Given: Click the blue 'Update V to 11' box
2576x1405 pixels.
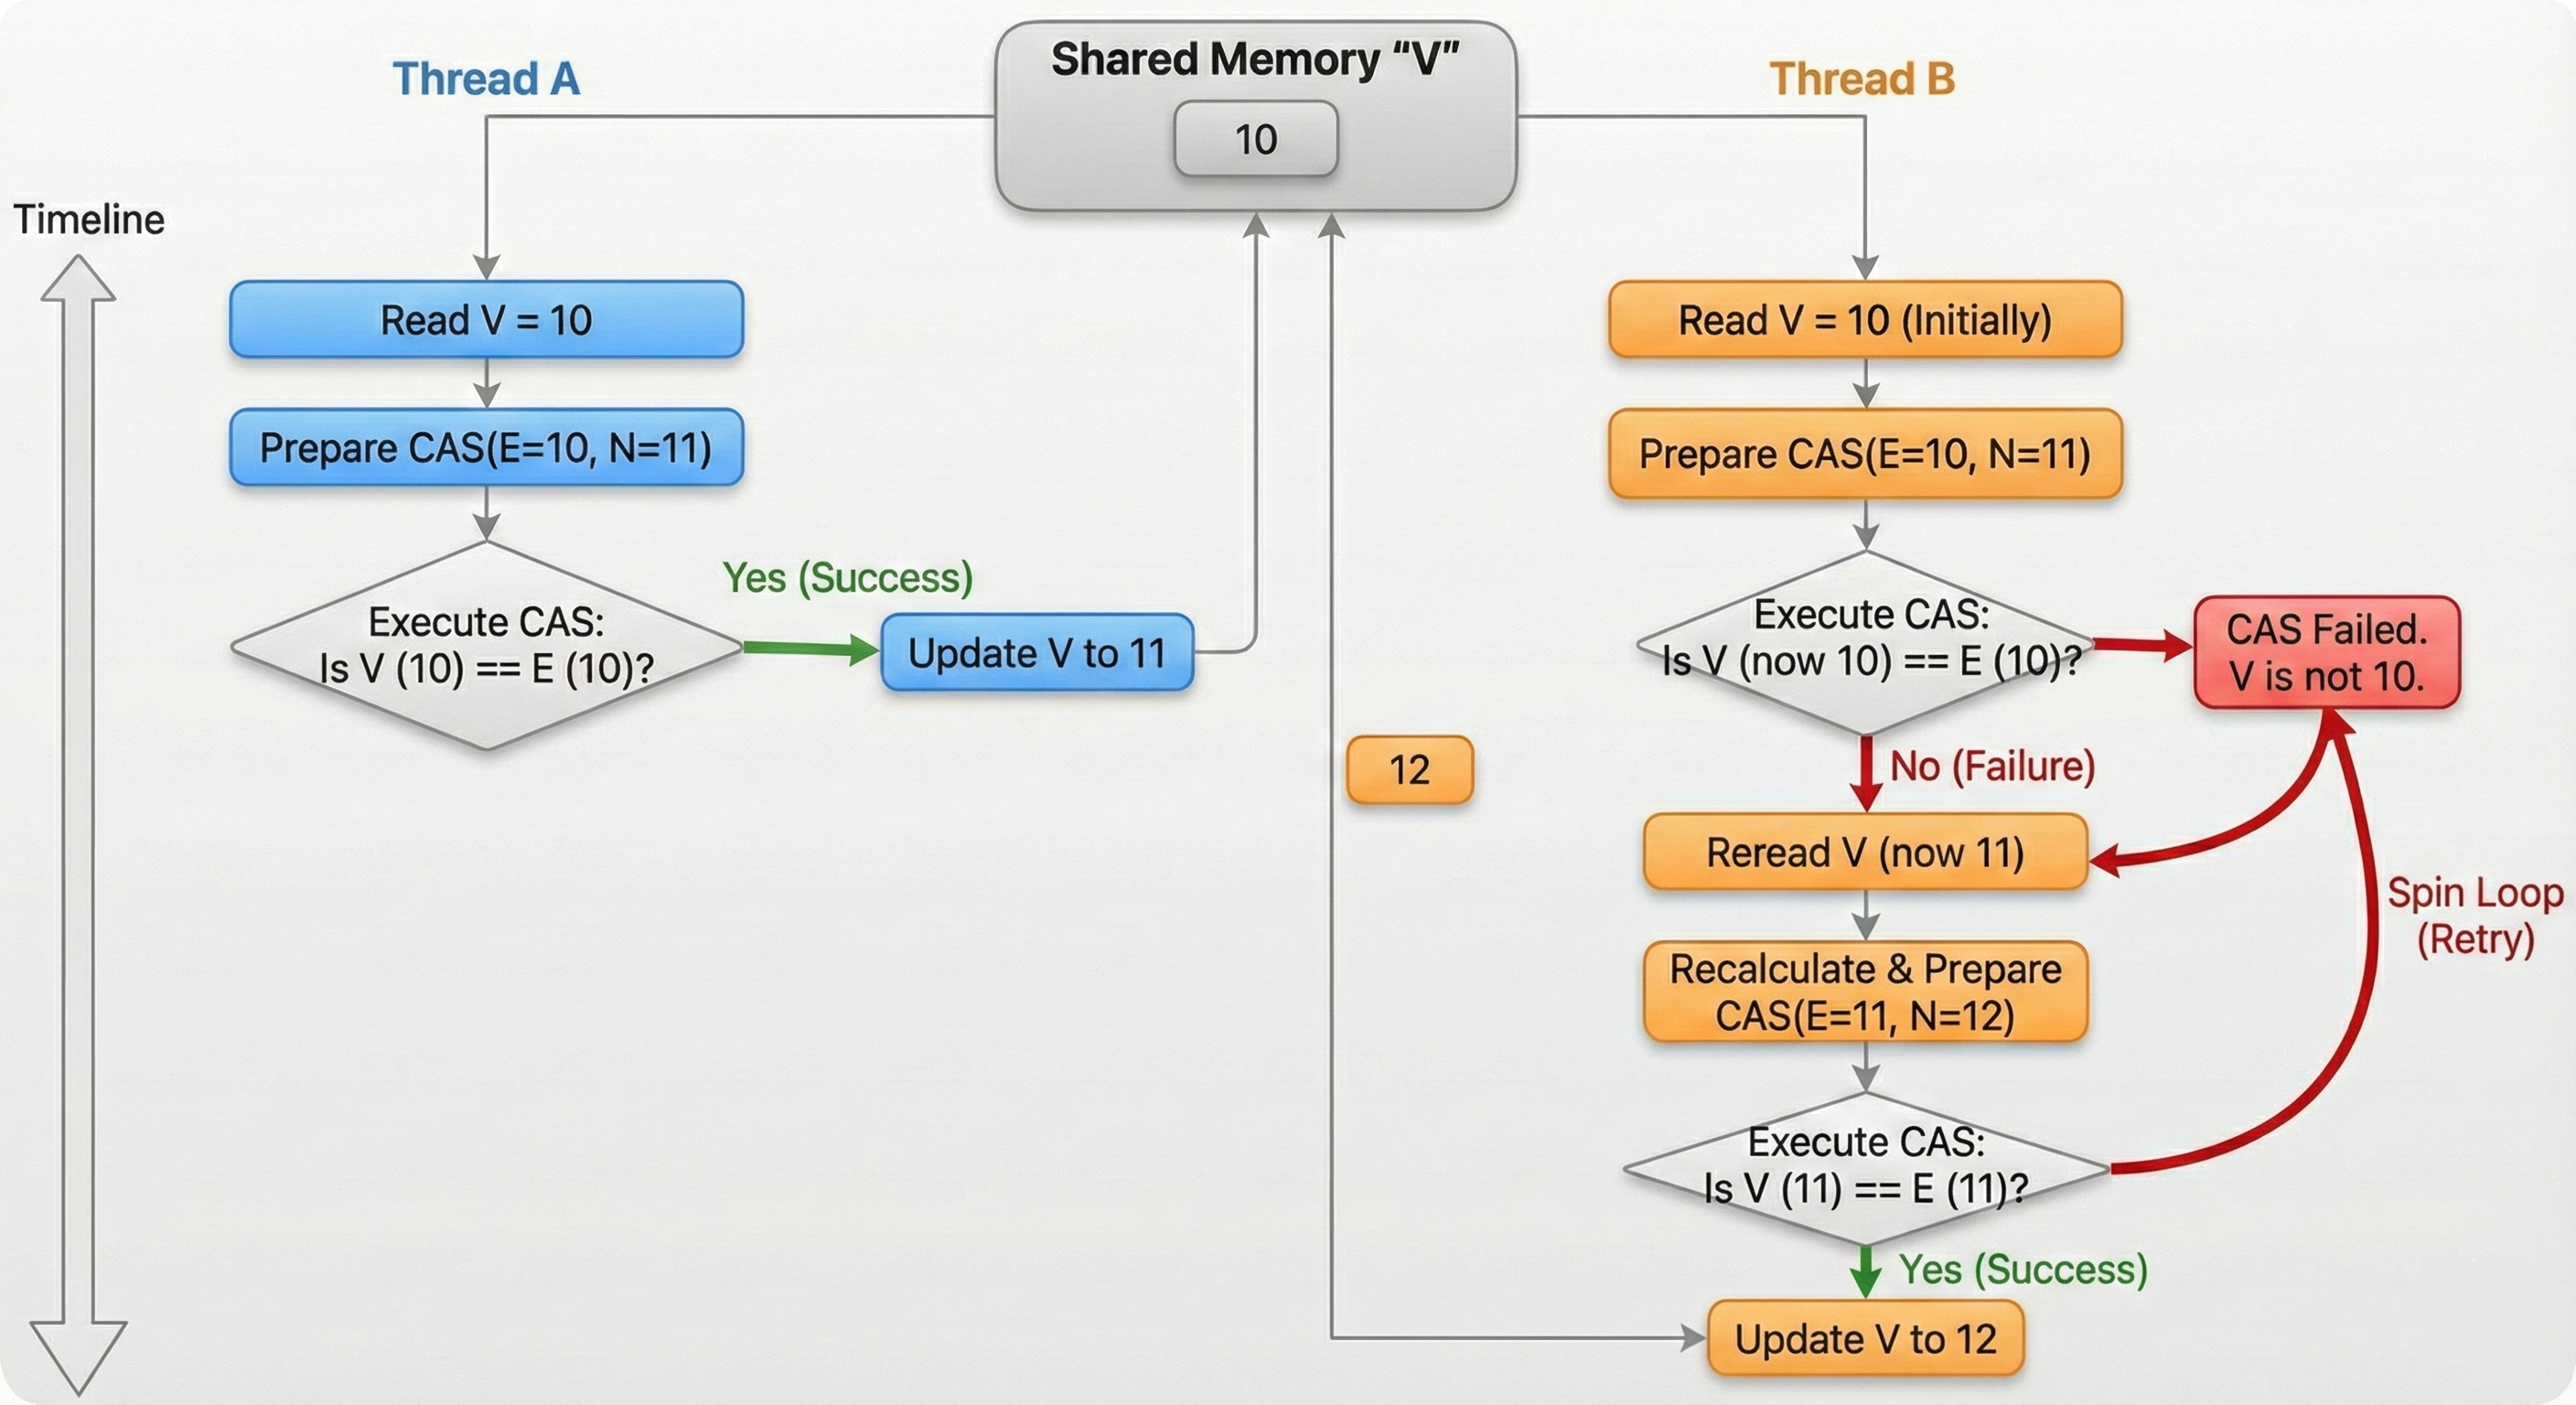Looking at the screenshot, I should tap(1037, 653).
